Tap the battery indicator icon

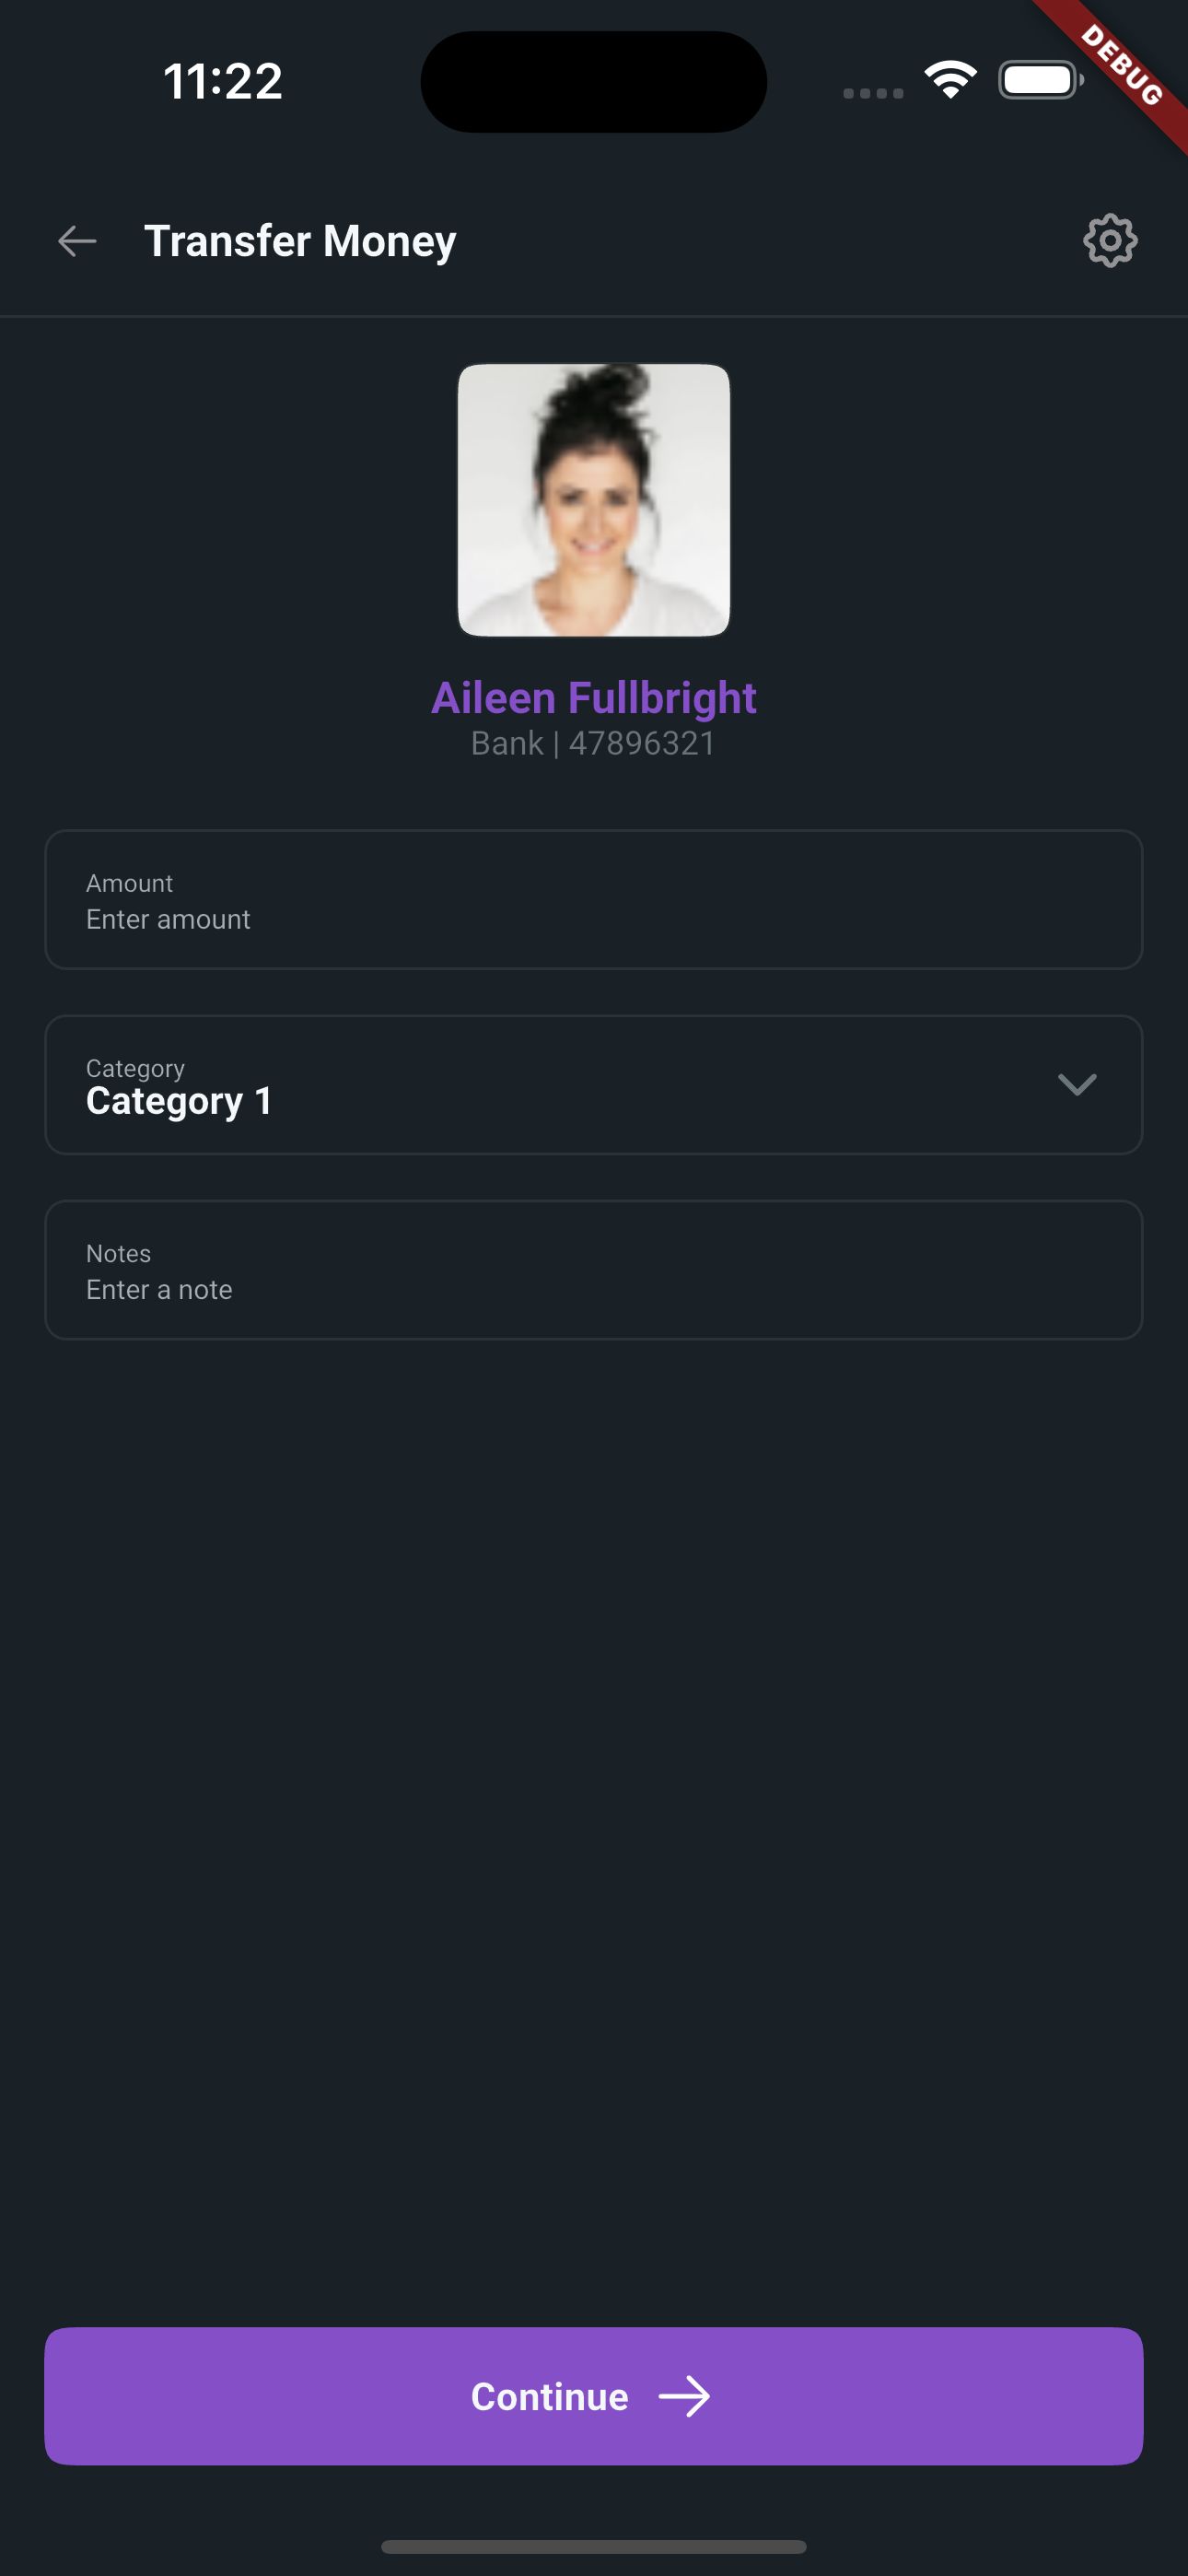click(x=1041, y=80)
